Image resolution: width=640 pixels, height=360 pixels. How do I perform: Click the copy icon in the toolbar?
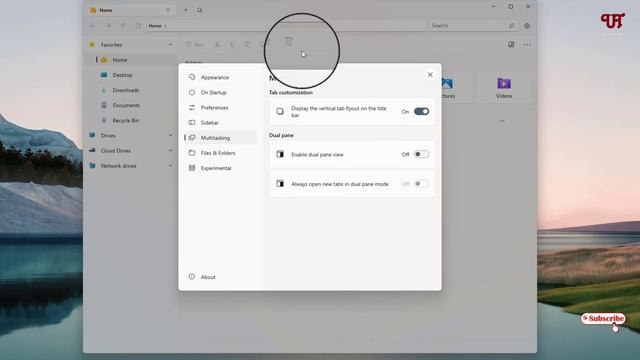[232, 44]
